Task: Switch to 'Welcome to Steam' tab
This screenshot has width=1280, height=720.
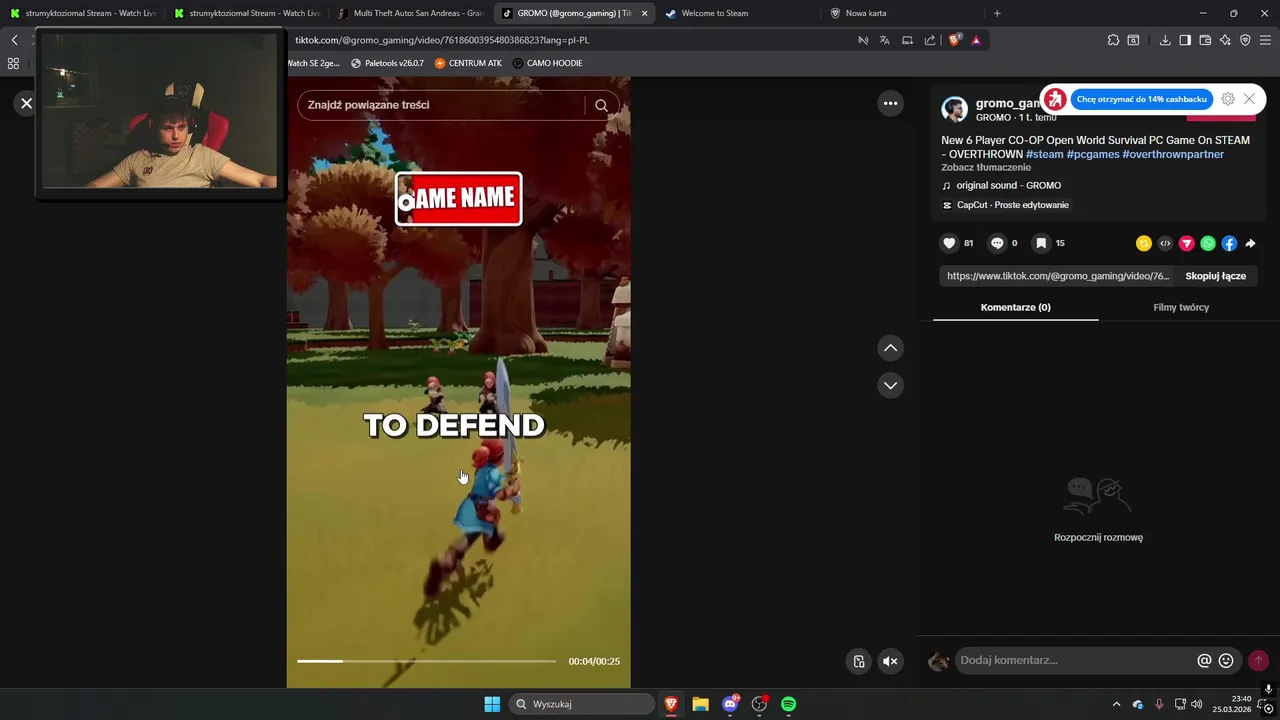Action: (x=738, y=13)
